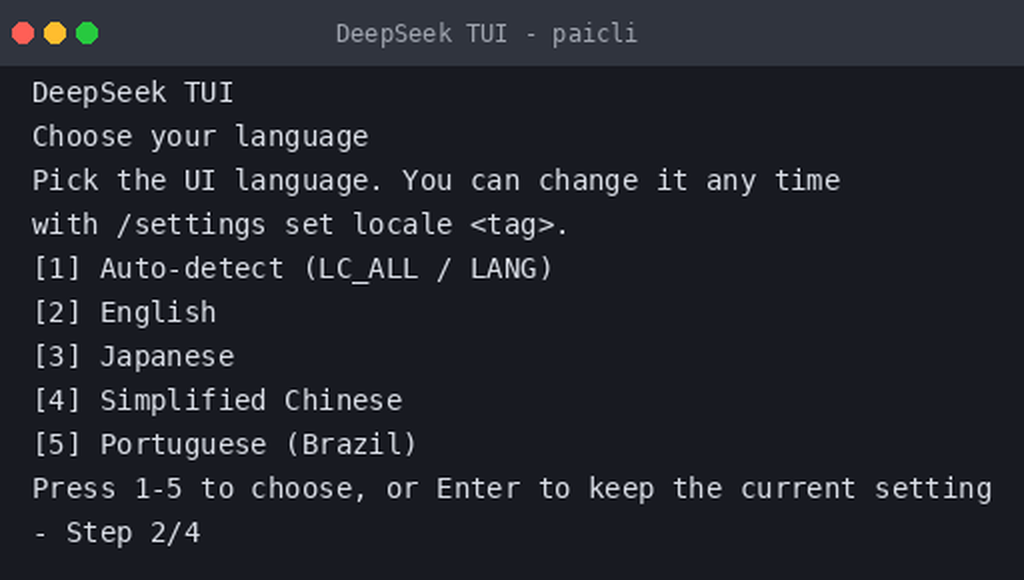The width and height of the screenshot is (1024, 580).
Task: Select the Portuguese (Brazil) option
Action: pyautogui.click(x=225, y=444)
